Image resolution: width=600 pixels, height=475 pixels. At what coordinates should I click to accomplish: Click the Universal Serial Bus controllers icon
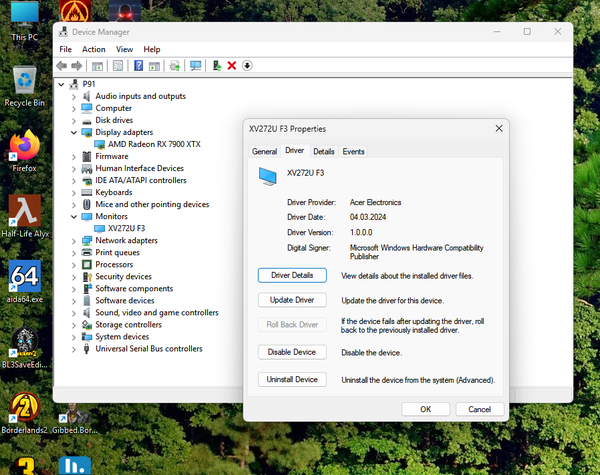tap(86, 349)
